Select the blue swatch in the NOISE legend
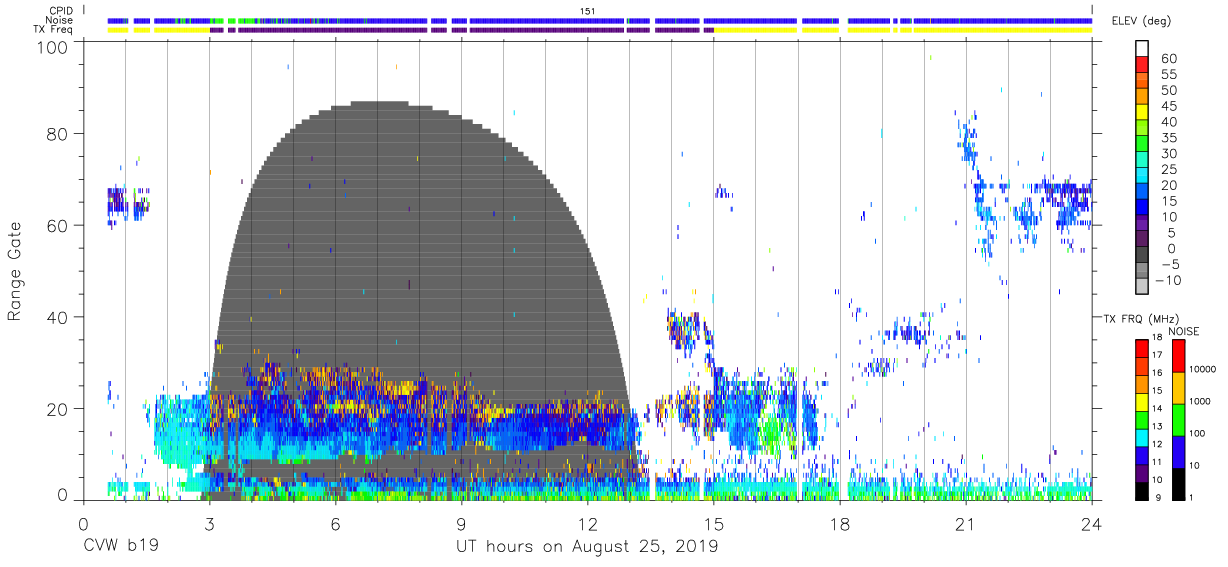Screen dimensions: 1228x567 point(1177,451)
